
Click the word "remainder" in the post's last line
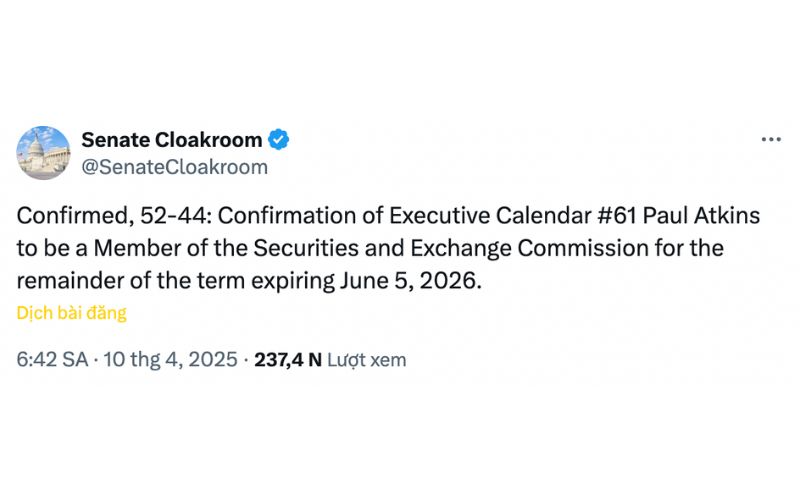coord(65,281)
